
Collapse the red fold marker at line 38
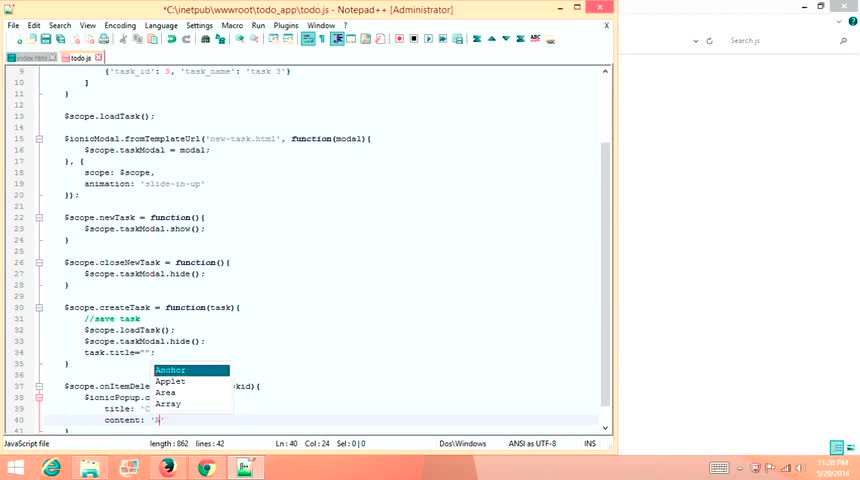pyautogui.click(x=39, y=398)
